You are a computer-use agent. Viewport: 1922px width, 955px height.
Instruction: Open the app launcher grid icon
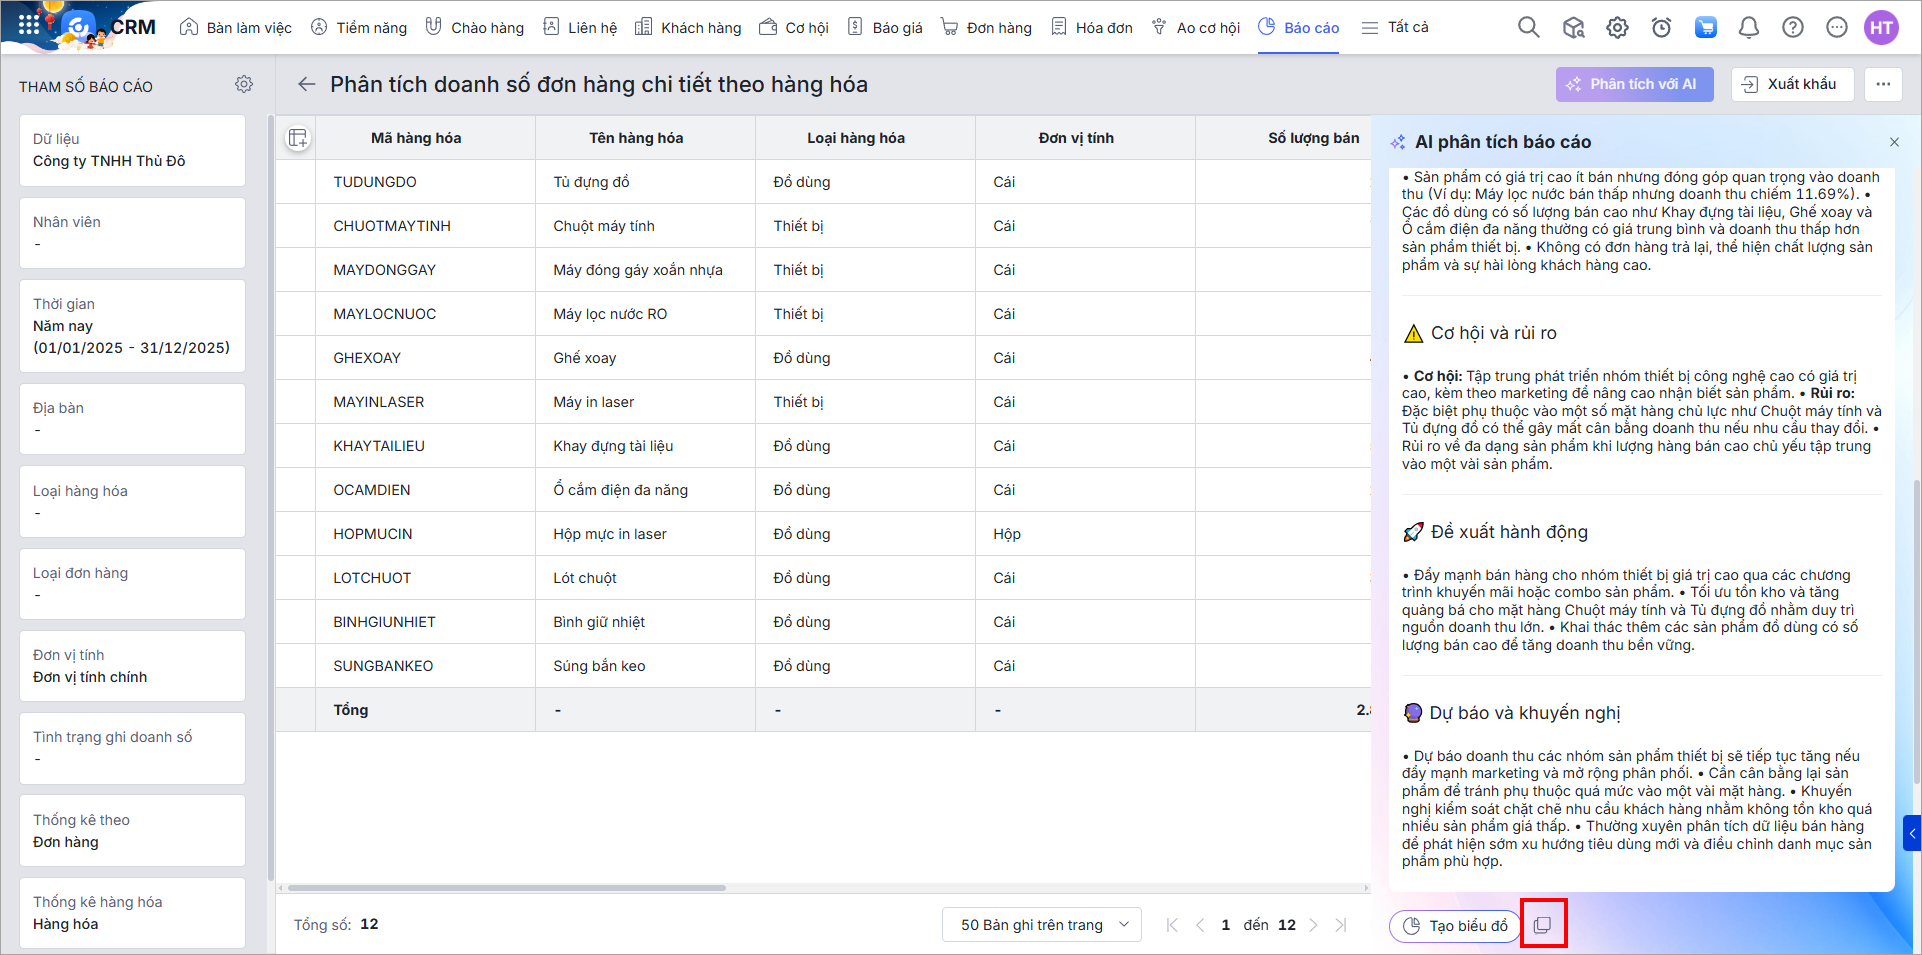pos(29,26)
